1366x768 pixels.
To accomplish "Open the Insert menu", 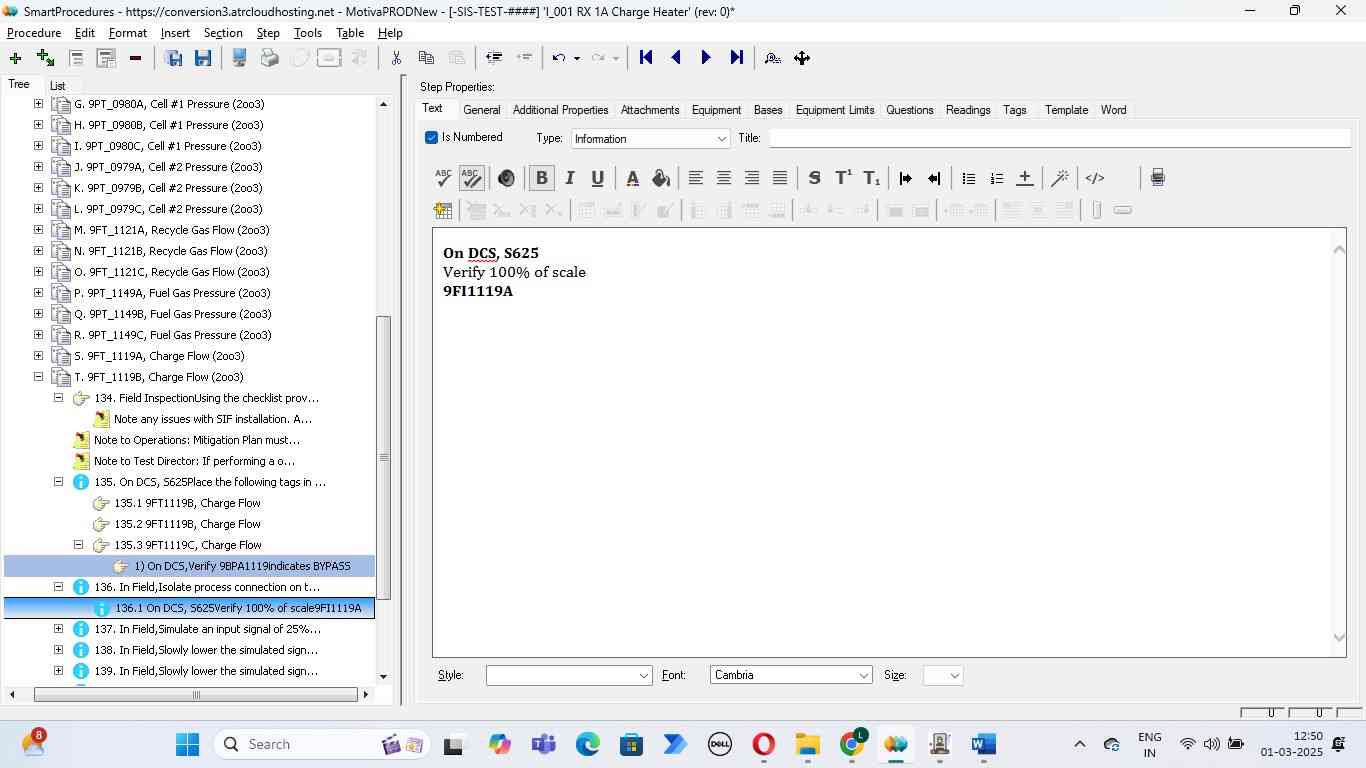I will [x=175, y=33].
